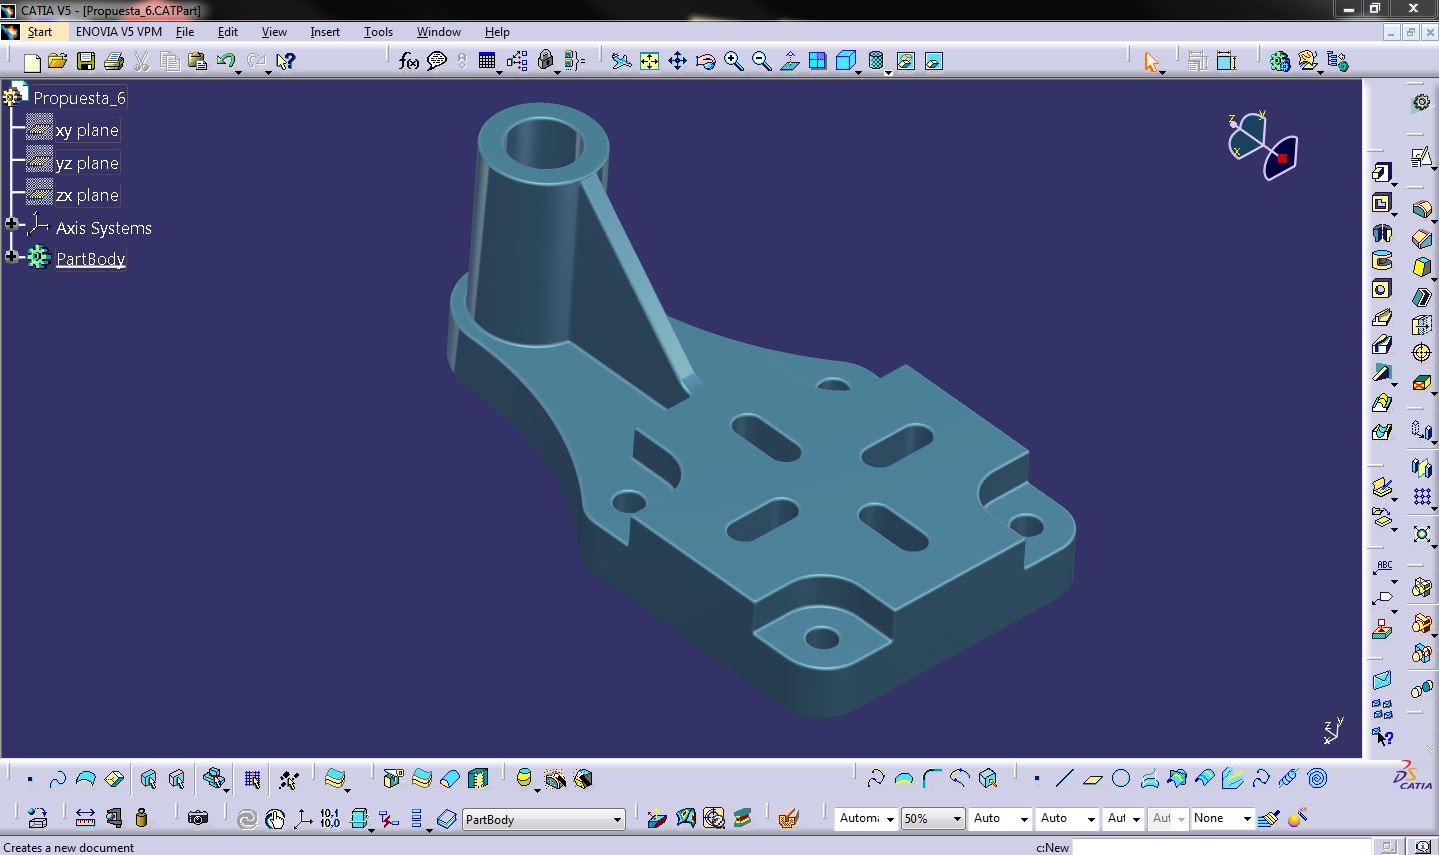The image size is (1439, 855).
Task: Click the Undo arrow icon
Action: 225,62
